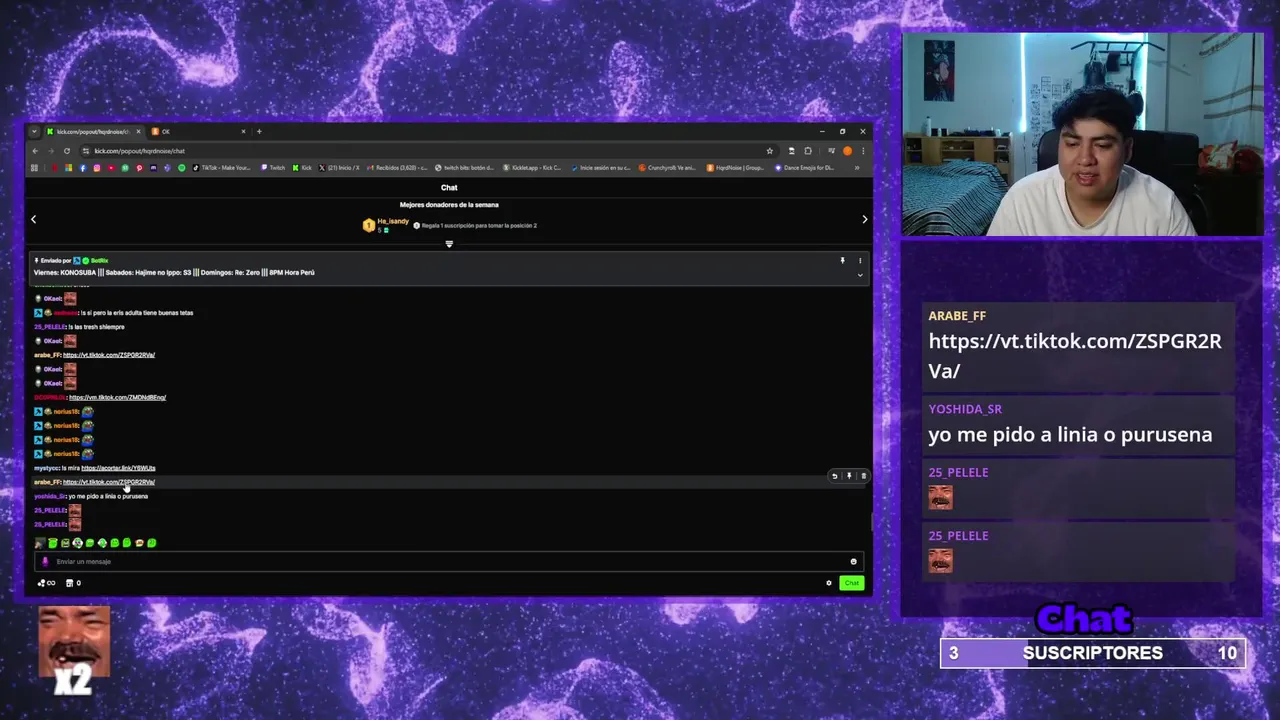Unpin the pinned BotRix message

pos(842,261)
